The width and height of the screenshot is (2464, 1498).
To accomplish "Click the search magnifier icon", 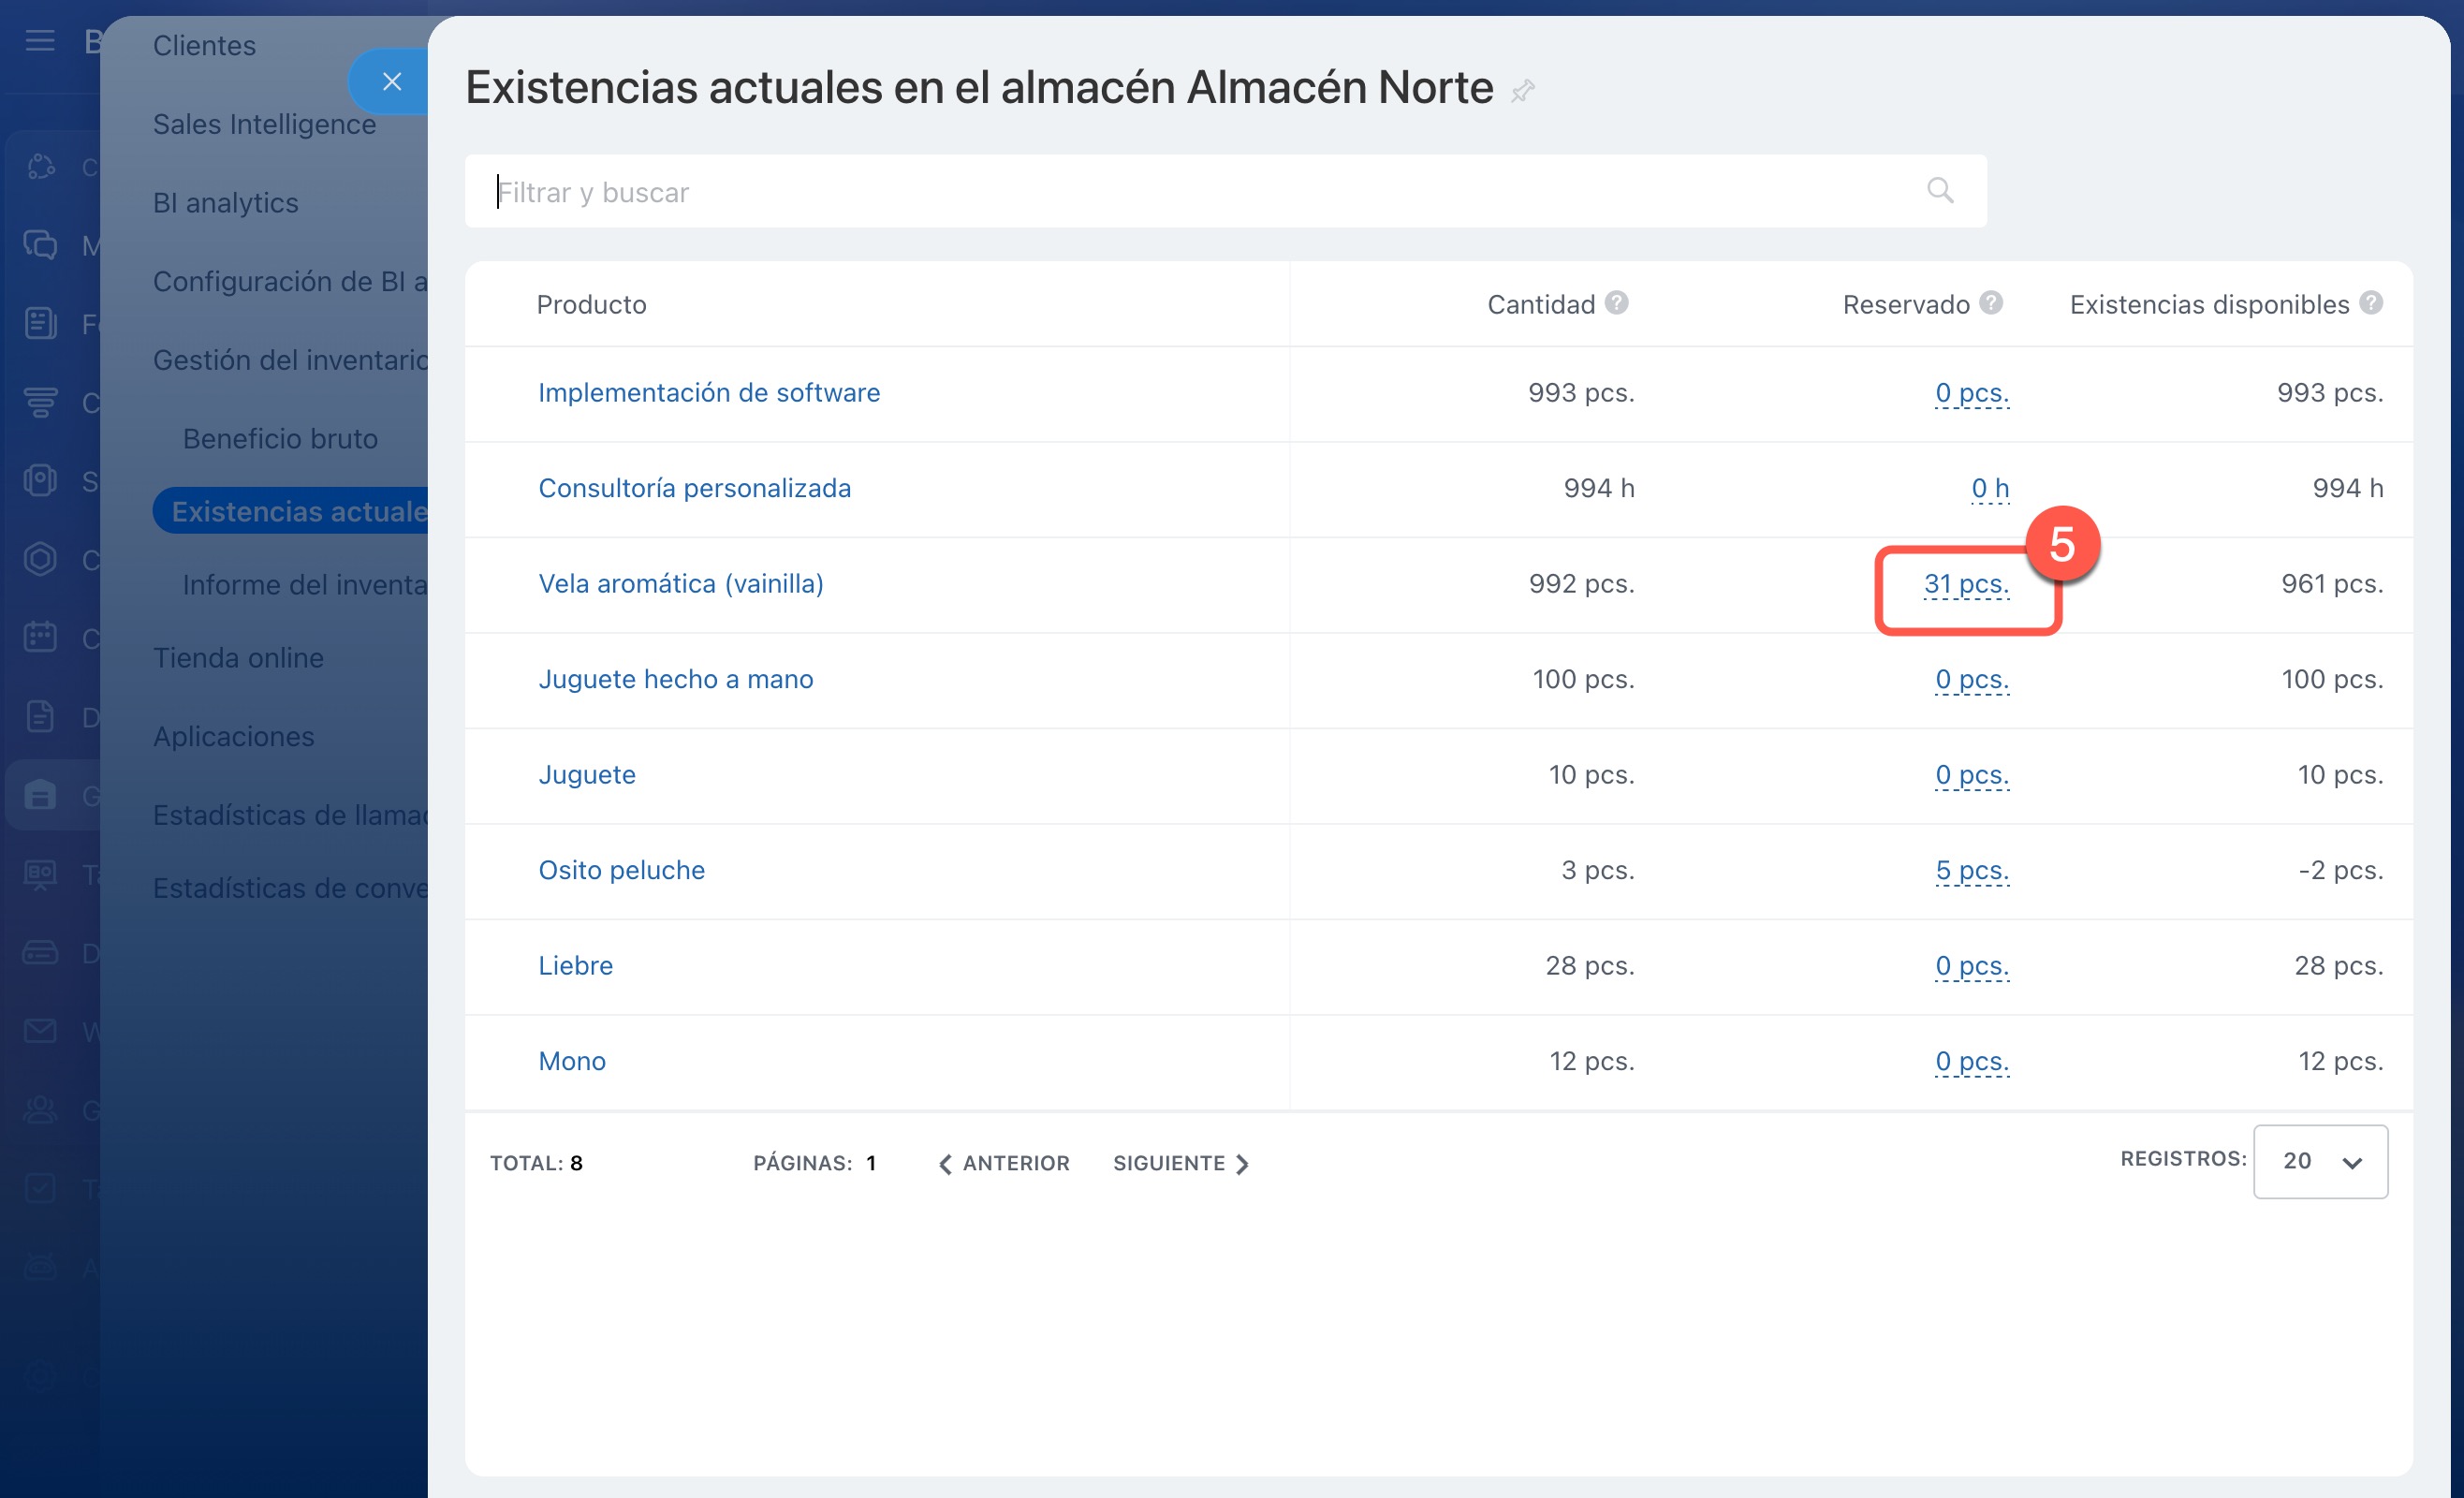I will (x=1939, y=190).
